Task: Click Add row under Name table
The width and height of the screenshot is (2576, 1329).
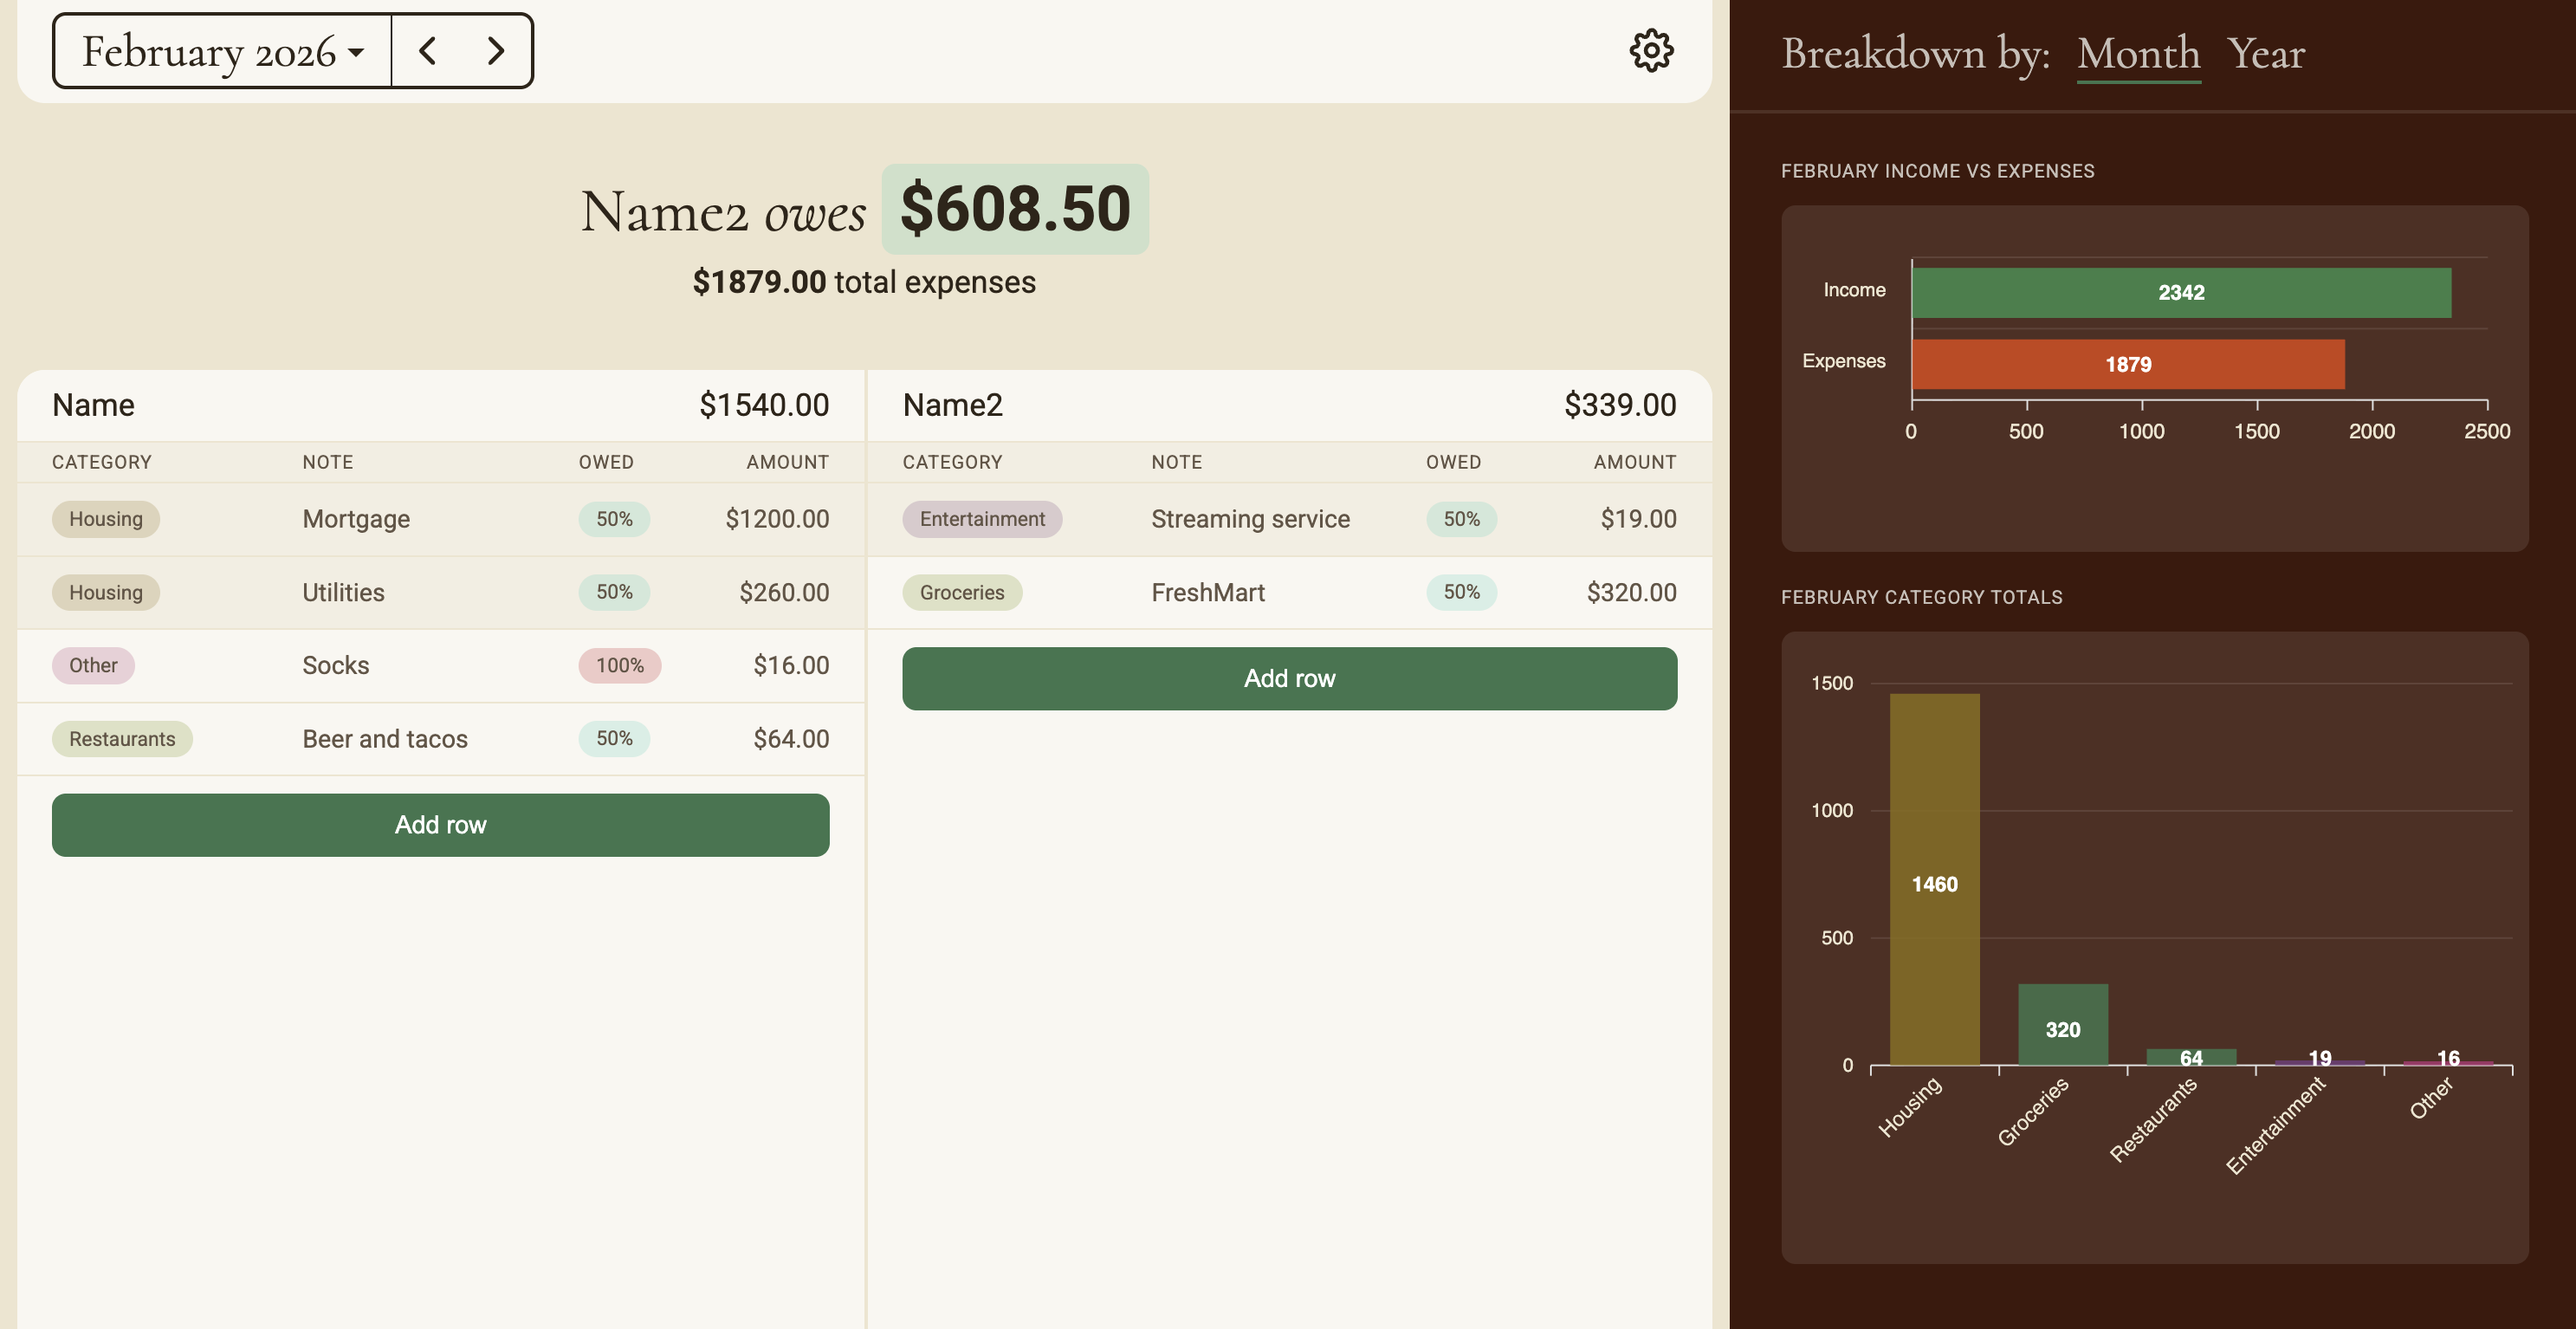Action: click(x=440, y=825)
